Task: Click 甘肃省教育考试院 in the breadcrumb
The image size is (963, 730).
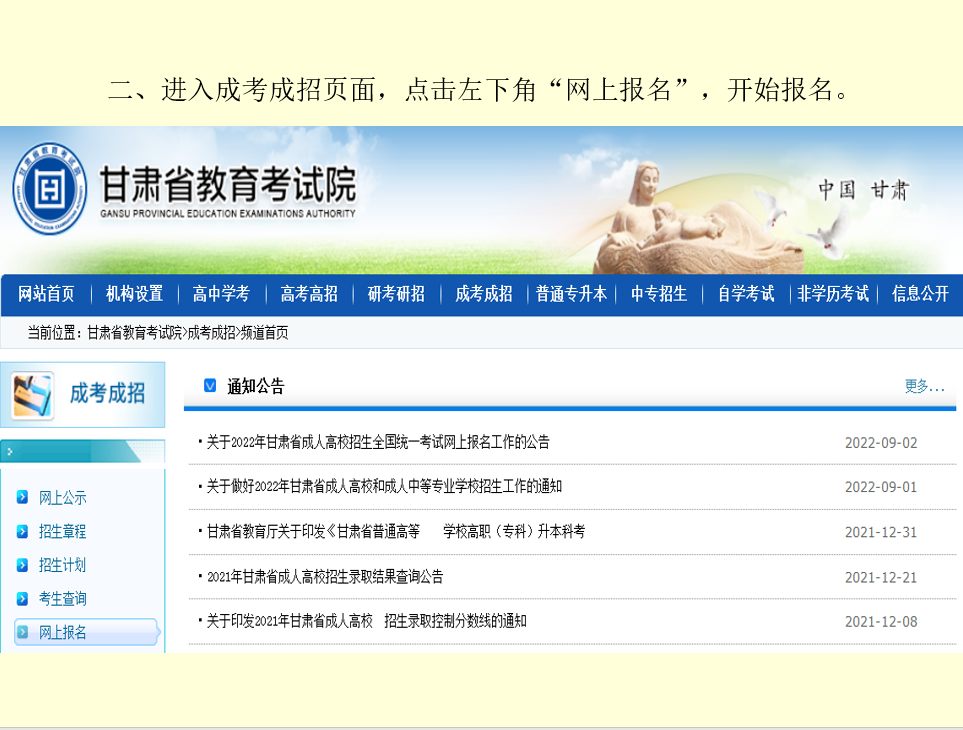Action: [x=134, y=333]
